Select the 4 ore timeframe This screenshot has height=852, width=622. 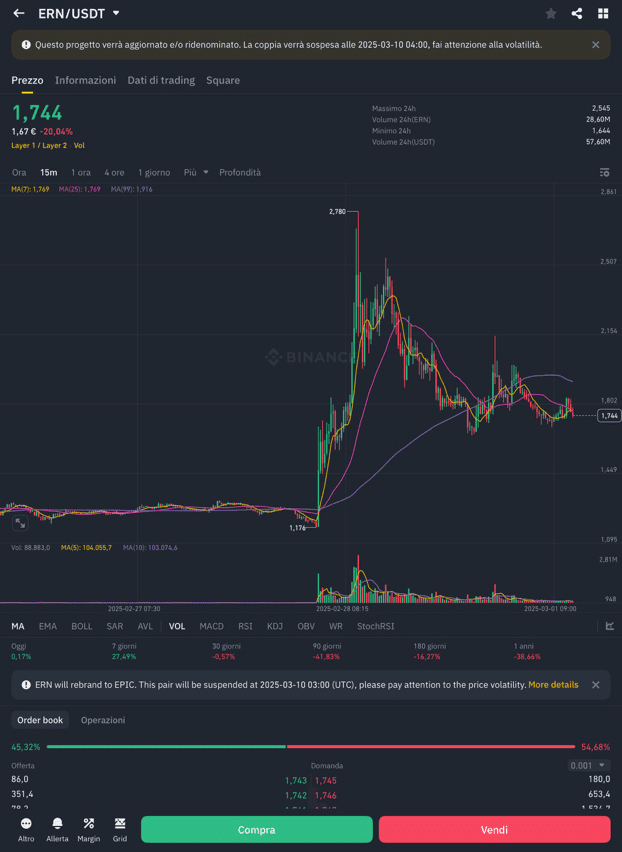(x=114, y=172)
